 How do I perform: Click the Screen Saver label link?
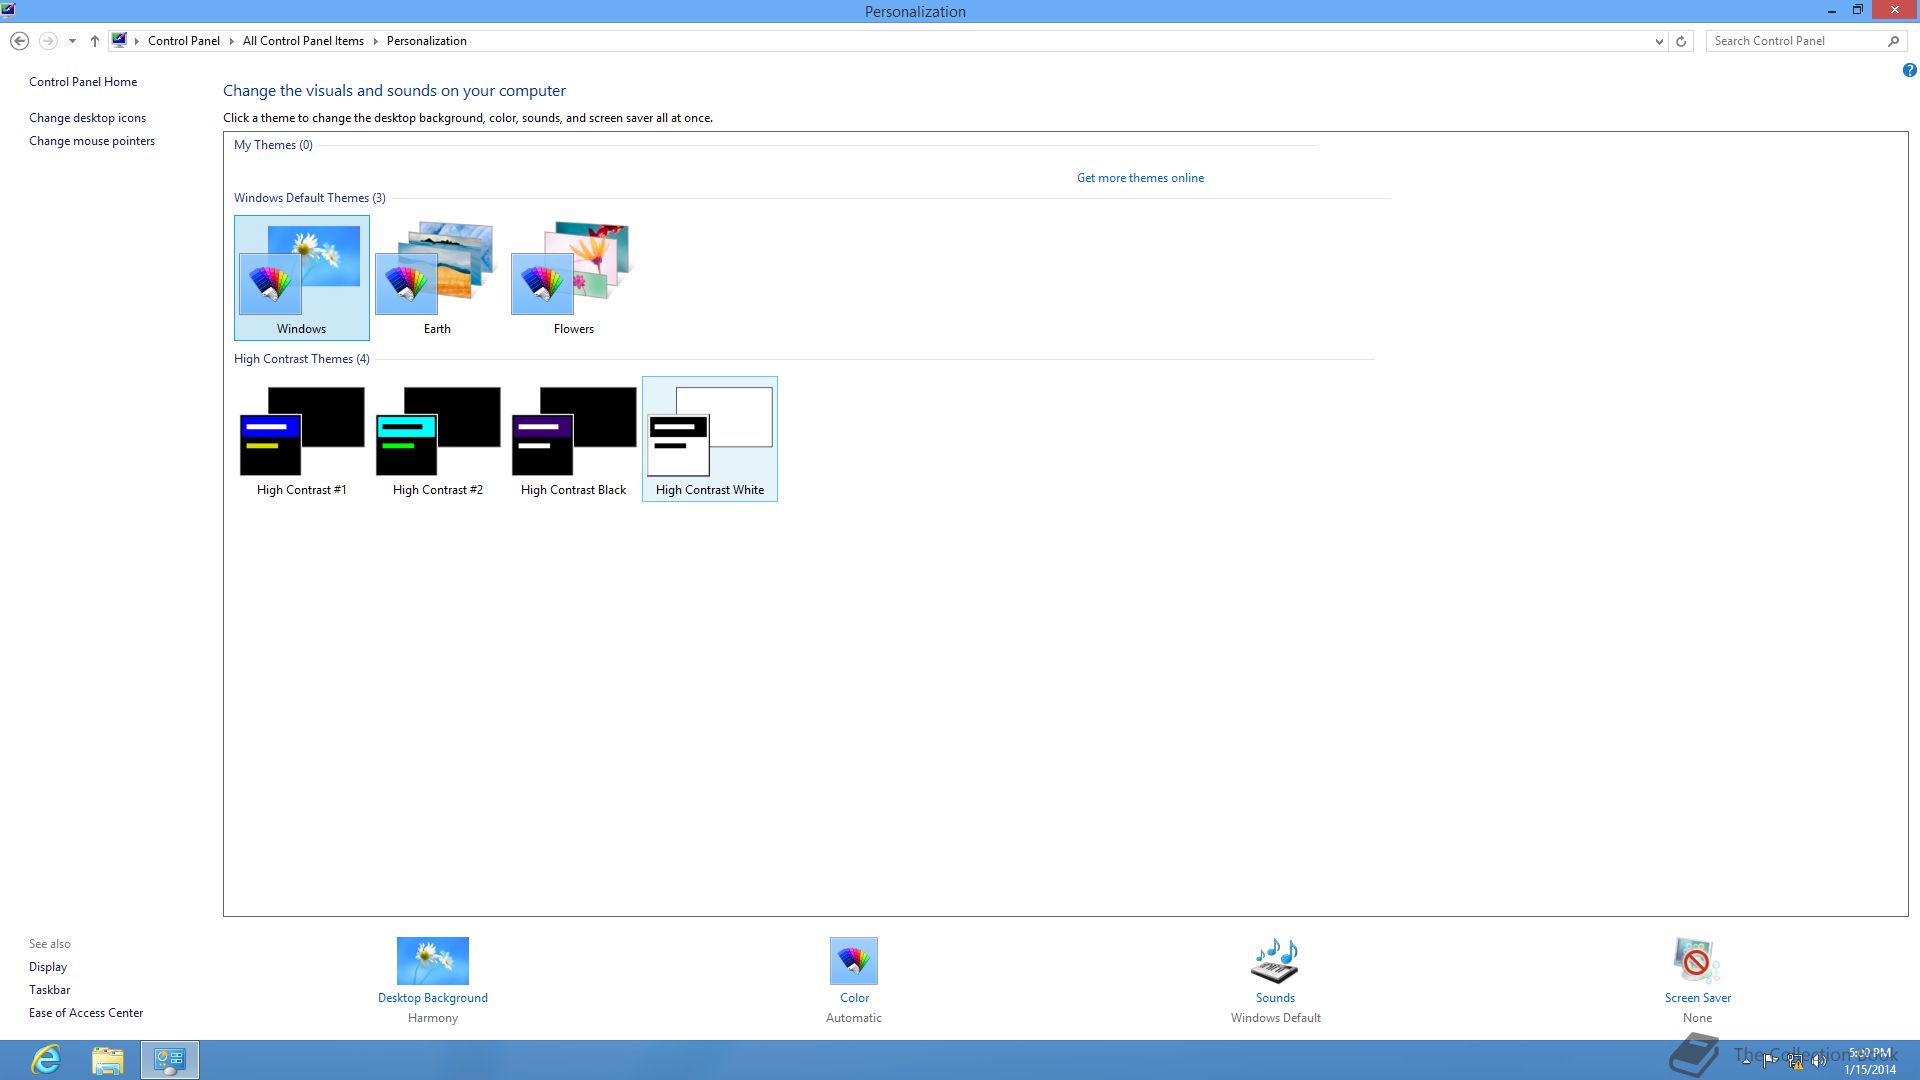[x=1698, y=998]
